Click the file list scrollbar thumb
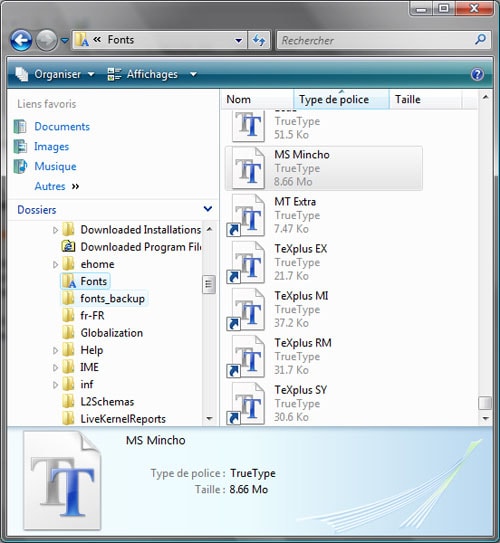500x543 pixels. tap(485, 403)
